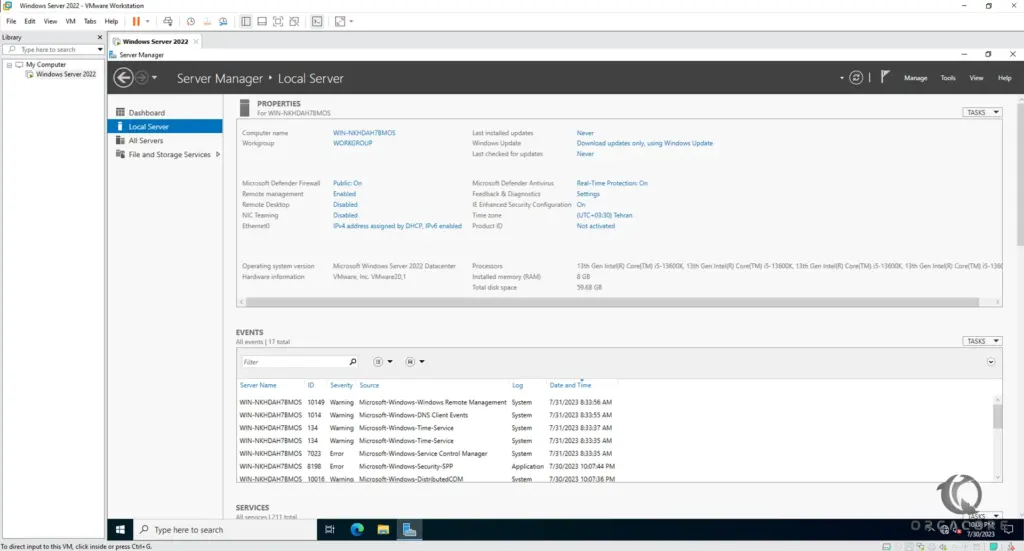
Task: Open the Server Manager notifications flag
Action: tap(885, 77)
